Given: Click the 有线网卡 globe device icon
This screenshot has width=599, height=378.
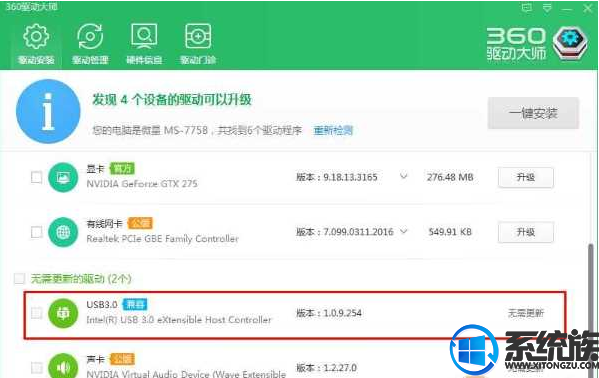Looking at the screenshot, I should (63, 232).
